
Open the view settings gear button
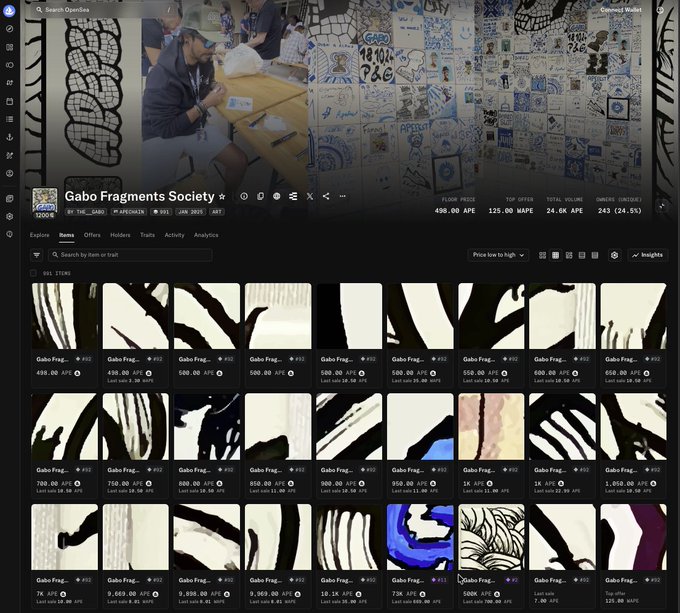click(615, 255)
